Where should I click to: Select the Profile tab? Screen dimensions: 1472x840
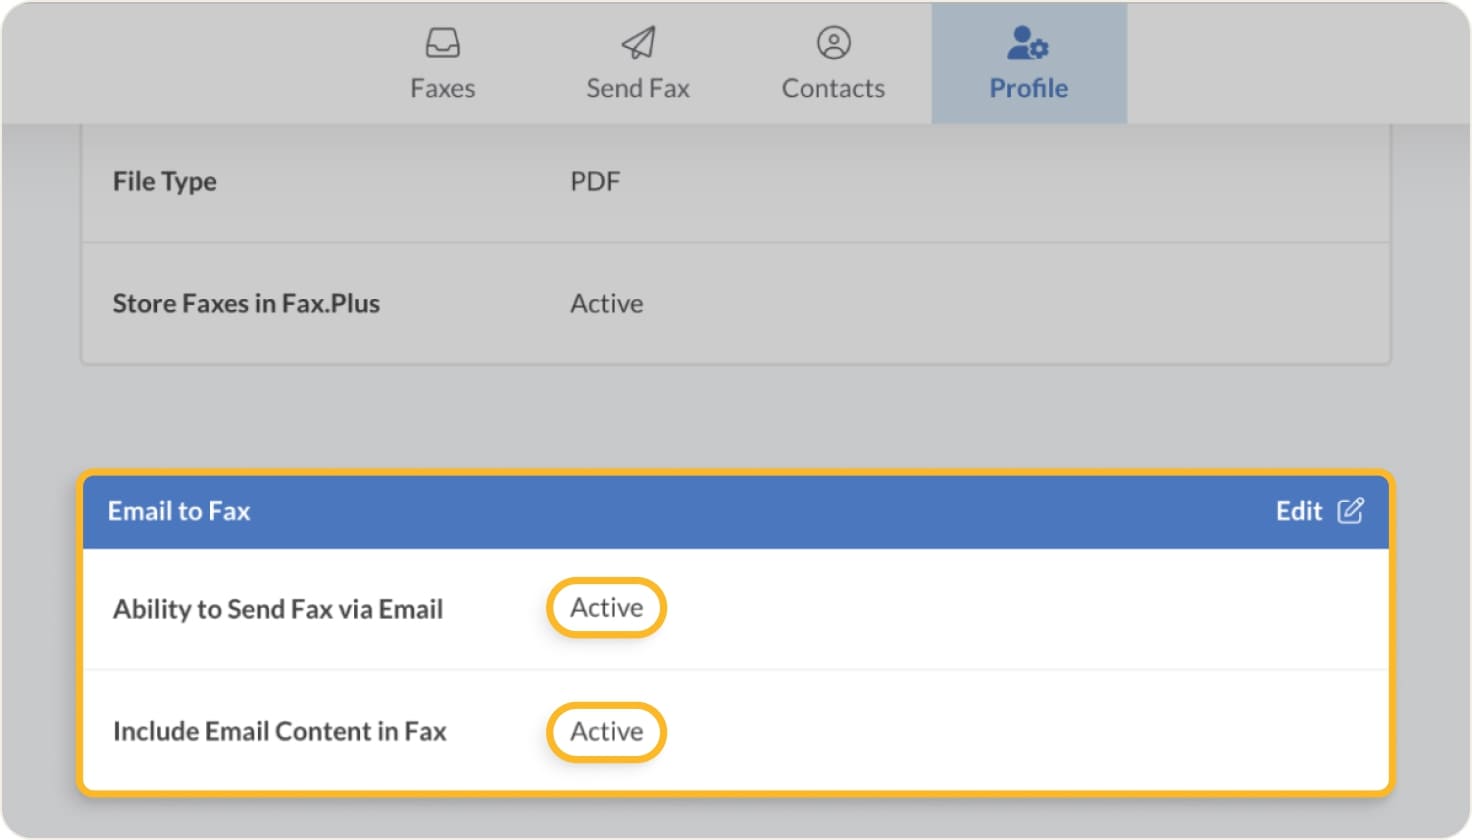coord(1028,63)
